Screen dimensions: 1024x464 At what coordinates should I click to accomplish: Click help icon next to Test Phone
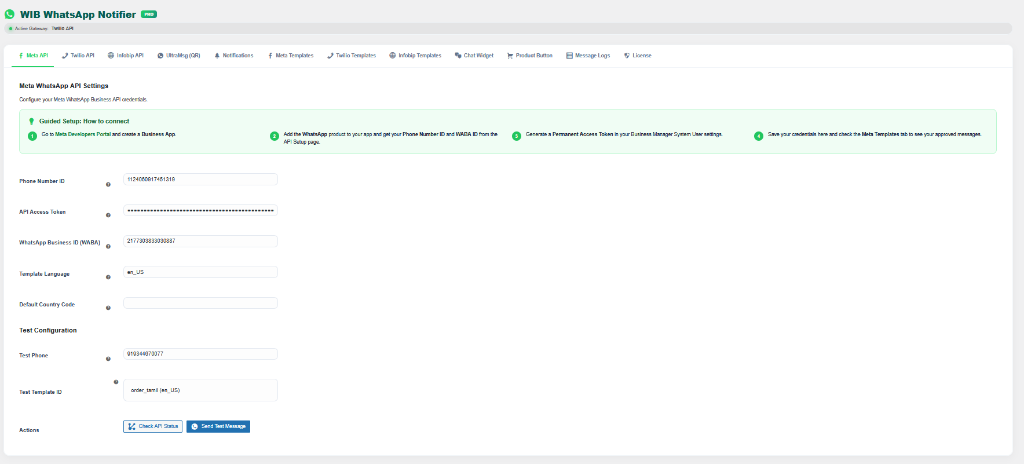tap(108, 359)
